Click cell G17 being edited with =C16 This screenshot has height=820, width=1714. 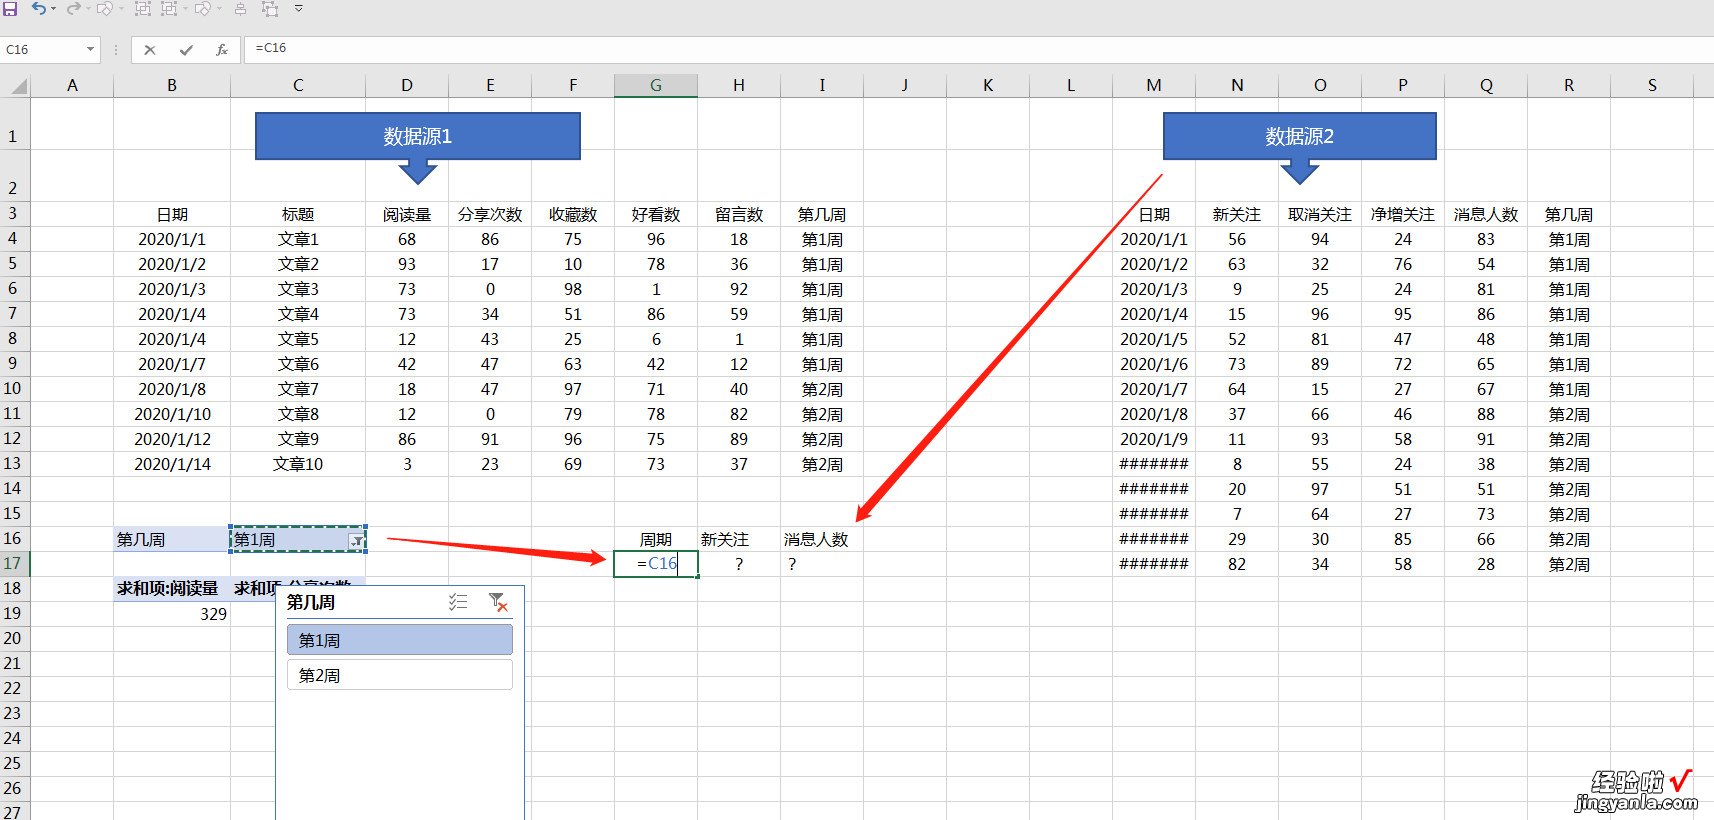pos(656,564)
